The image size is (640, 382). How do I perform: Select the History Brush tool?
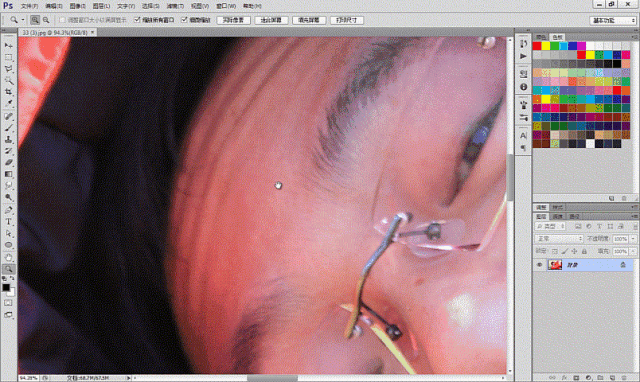click(9, 151)
